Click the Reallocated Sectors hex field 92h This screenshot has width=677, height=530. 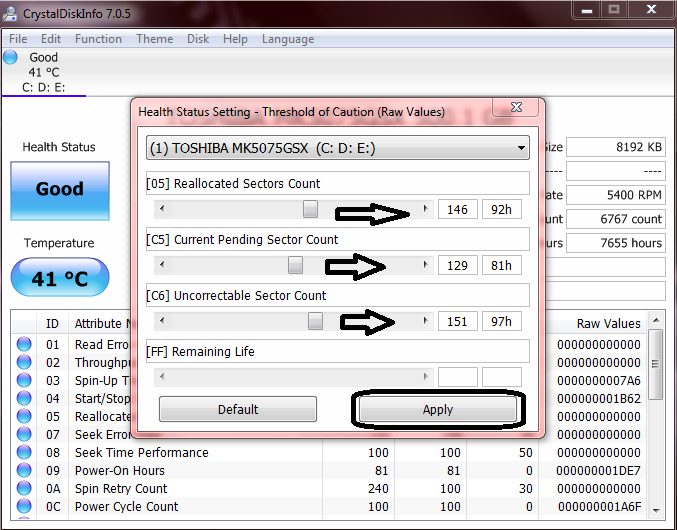point(502,209)
